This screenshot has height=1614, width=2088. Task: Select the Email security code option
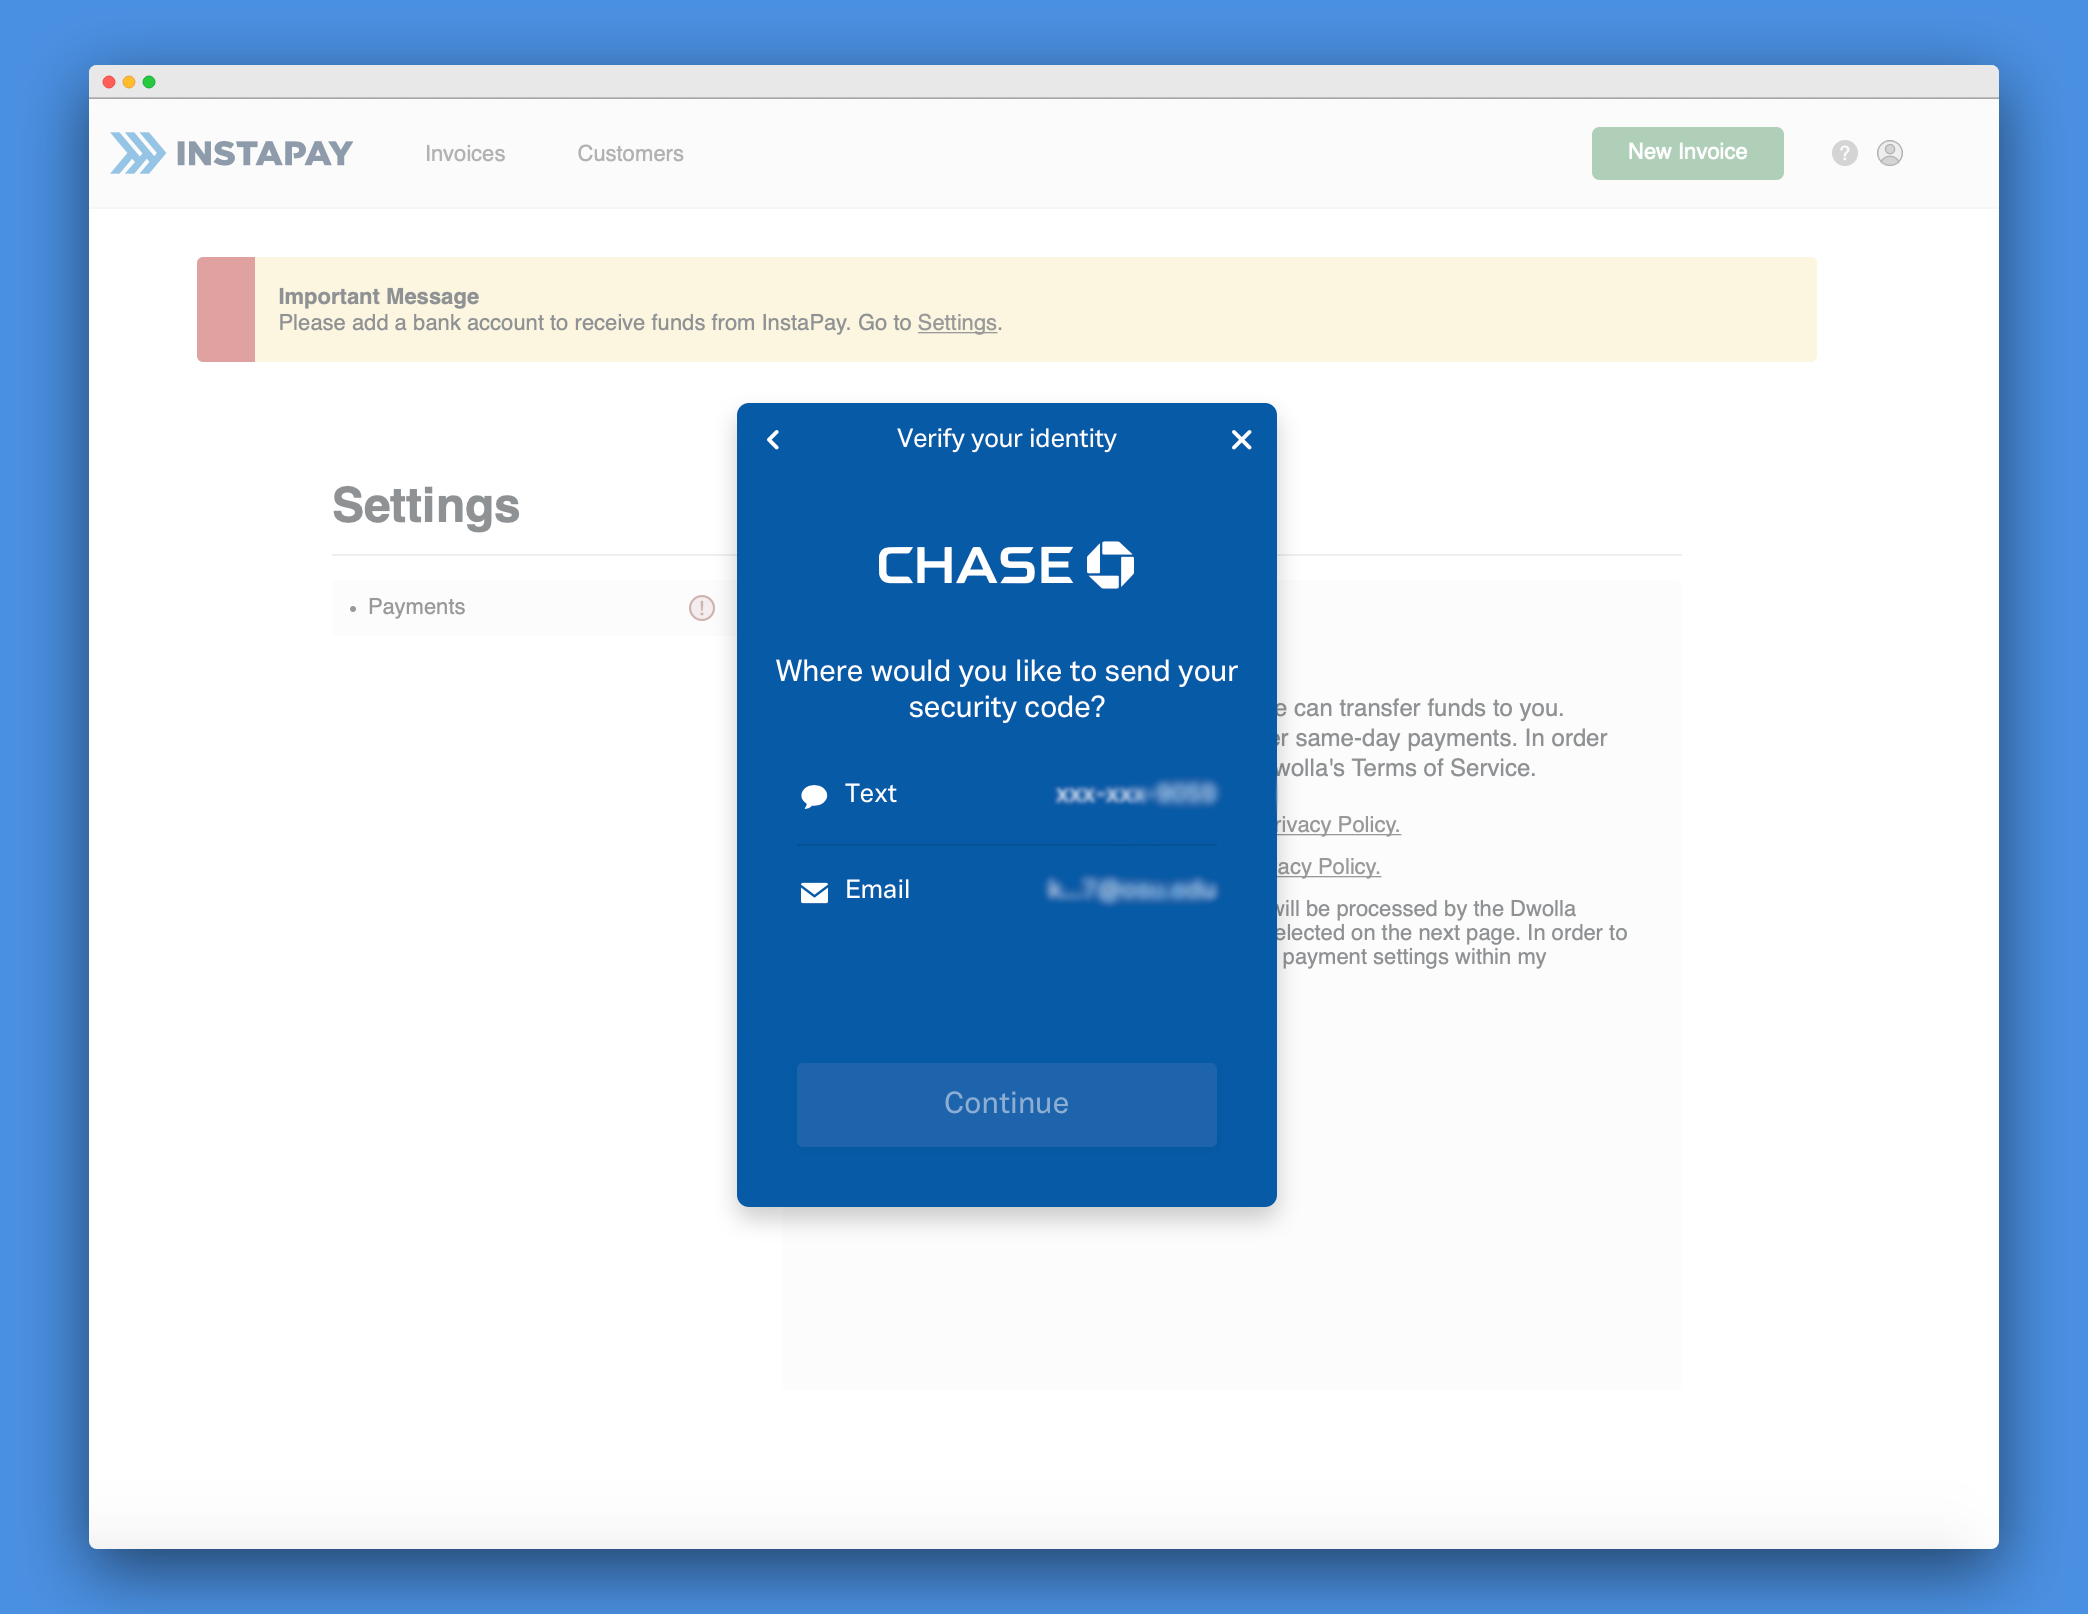tap(1006, 890)
